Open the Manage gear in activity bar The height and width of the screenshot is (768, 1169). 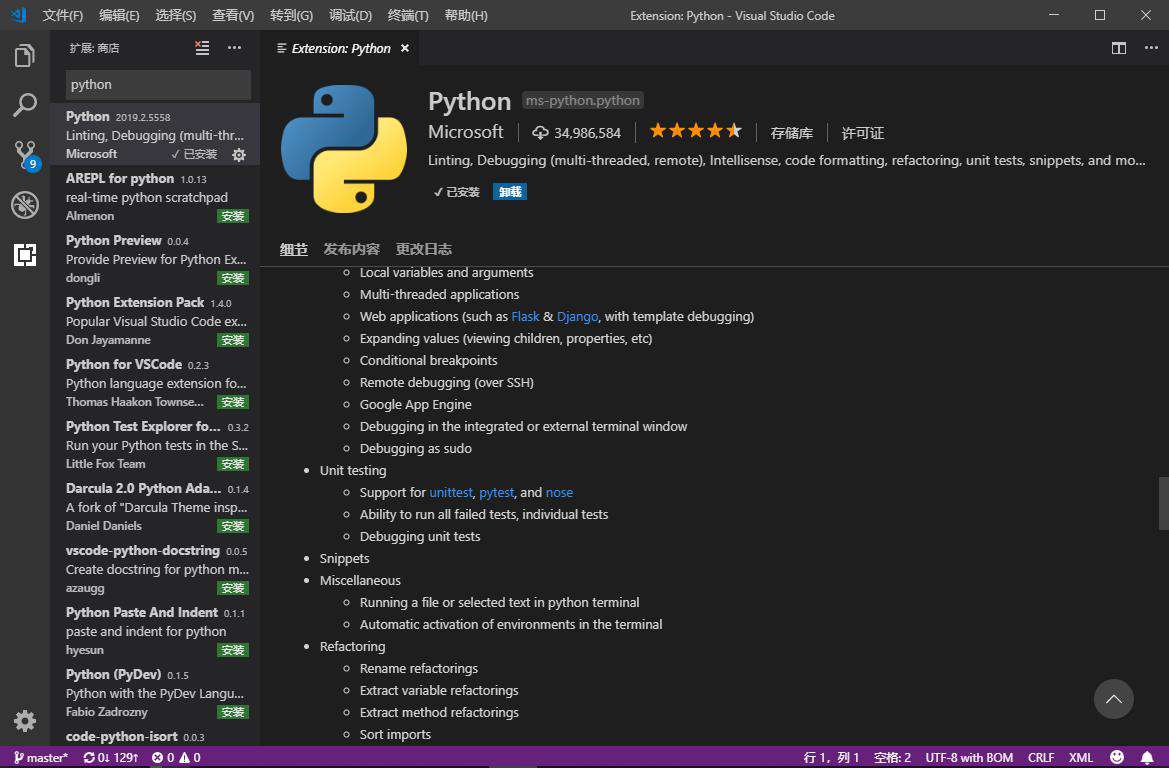point(25,721)
